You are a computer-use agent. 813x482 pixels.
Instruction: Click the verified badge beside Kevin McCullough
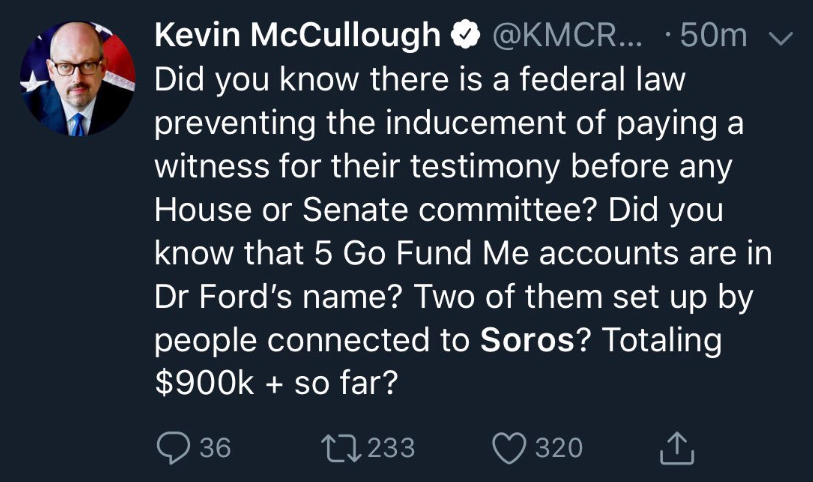(x=463, y=36)
